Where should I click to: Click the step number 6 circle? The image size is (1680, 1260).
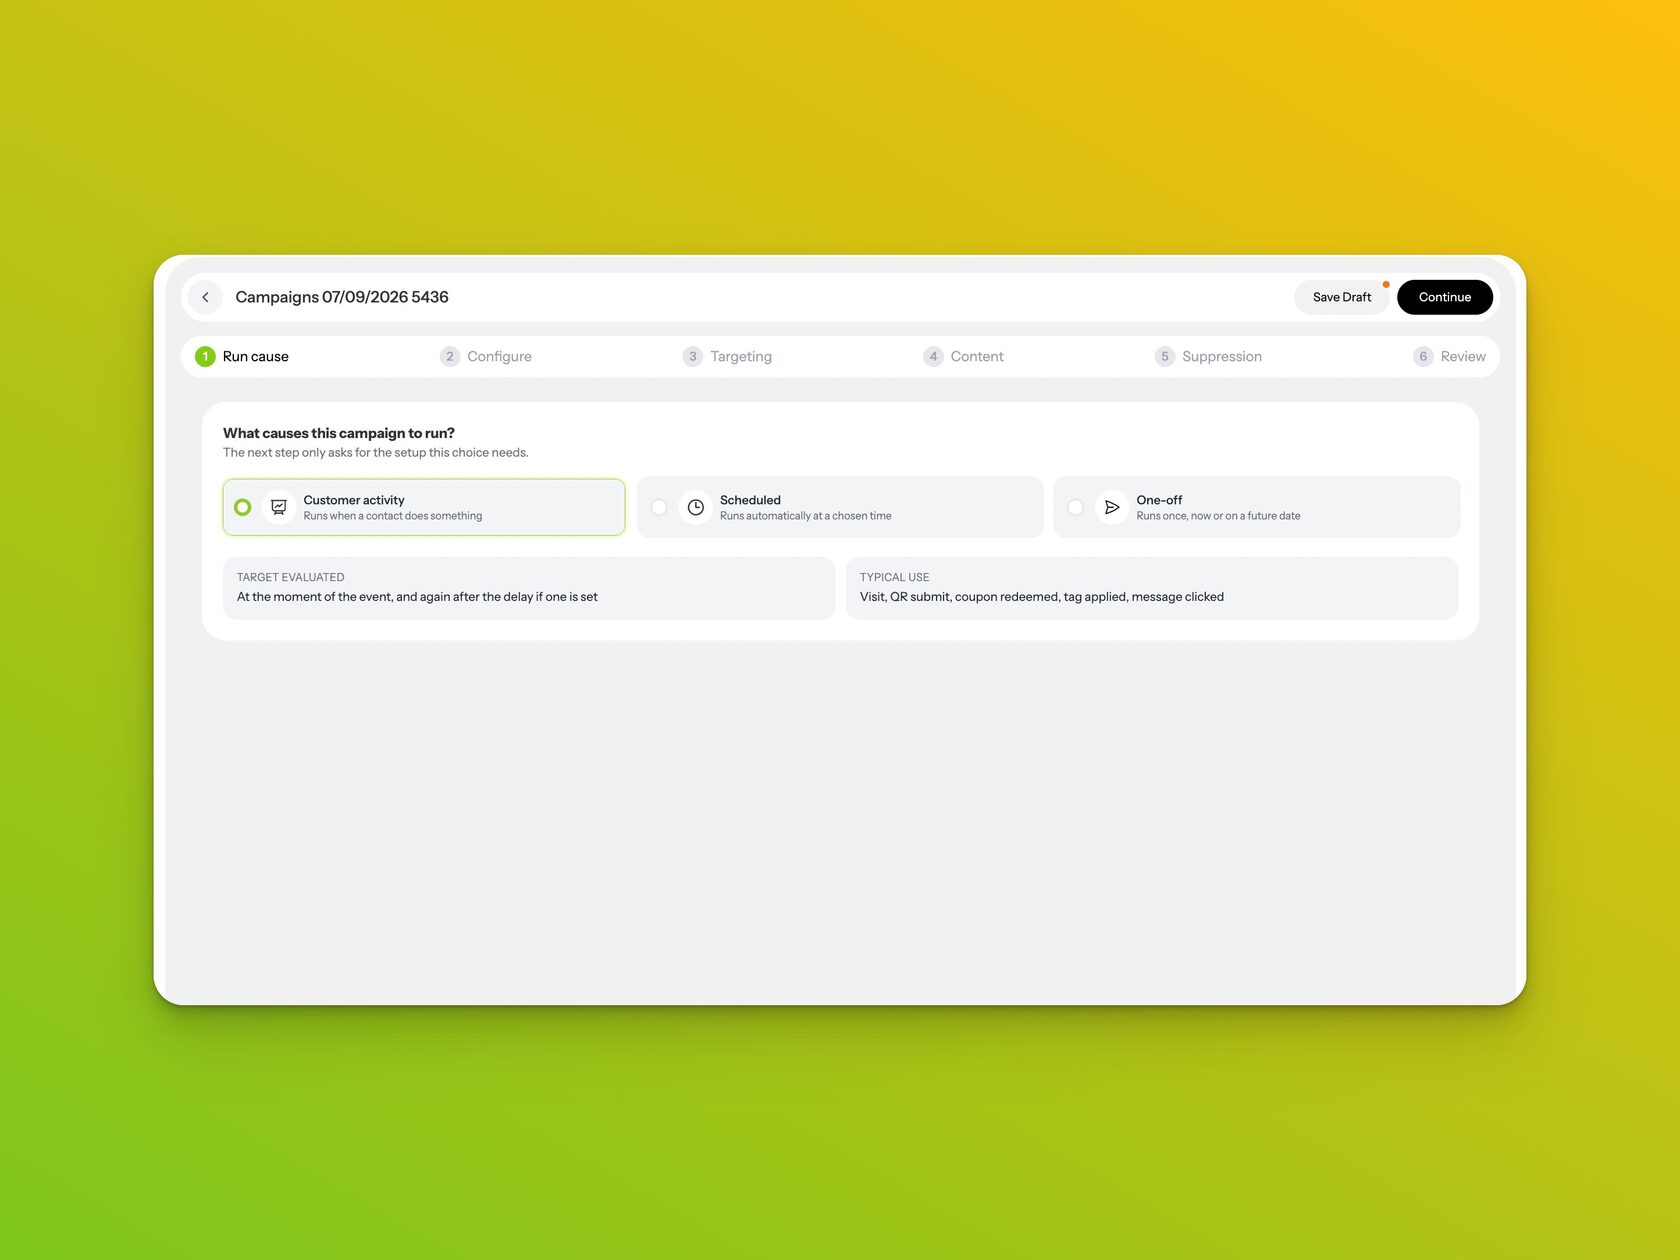click(x=1423, y=356)
